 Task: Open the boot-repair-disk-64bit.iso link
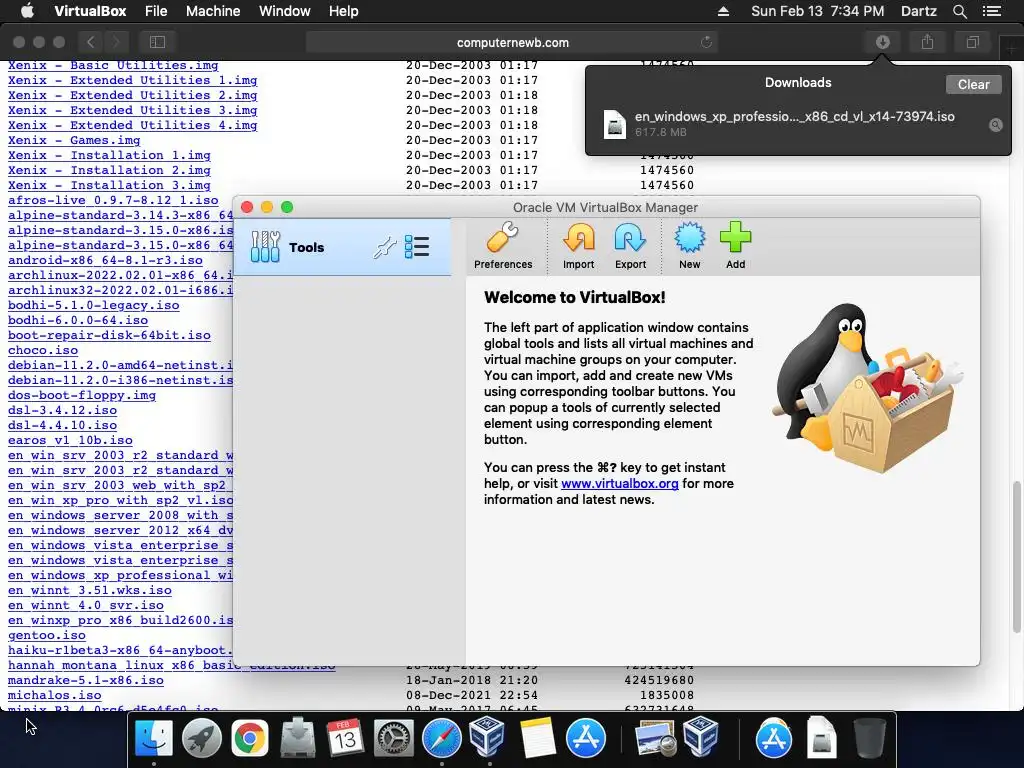pyautogui.click(x=109, y=336)
